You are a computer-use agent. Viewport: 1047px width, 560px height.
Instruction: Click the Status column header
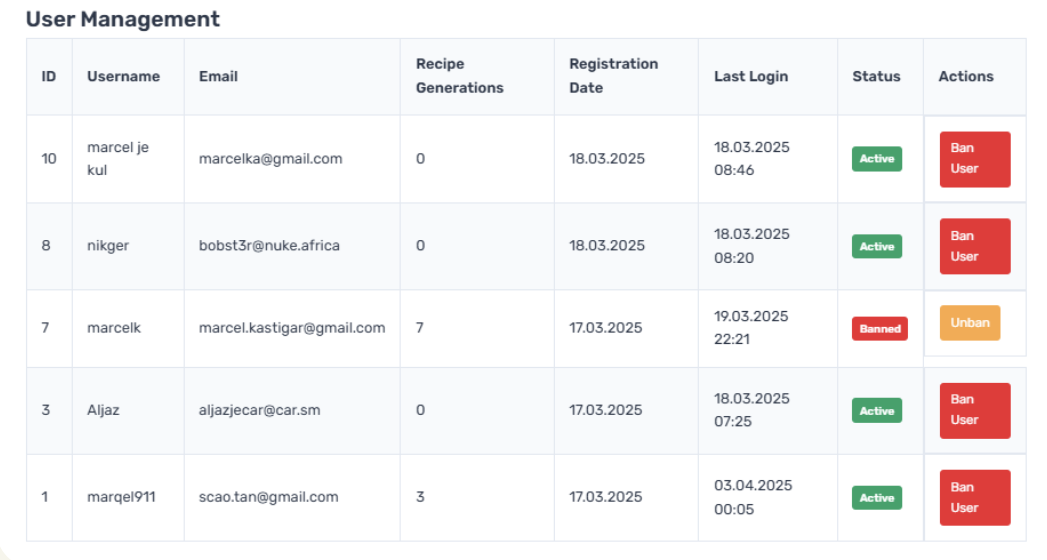pyautogui.click(x=876, y=76)
